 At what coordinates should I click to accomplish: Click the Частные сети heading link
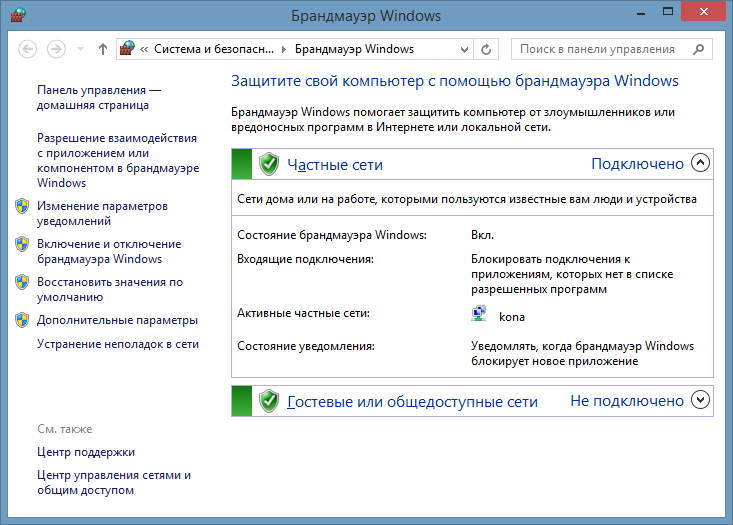335,165
